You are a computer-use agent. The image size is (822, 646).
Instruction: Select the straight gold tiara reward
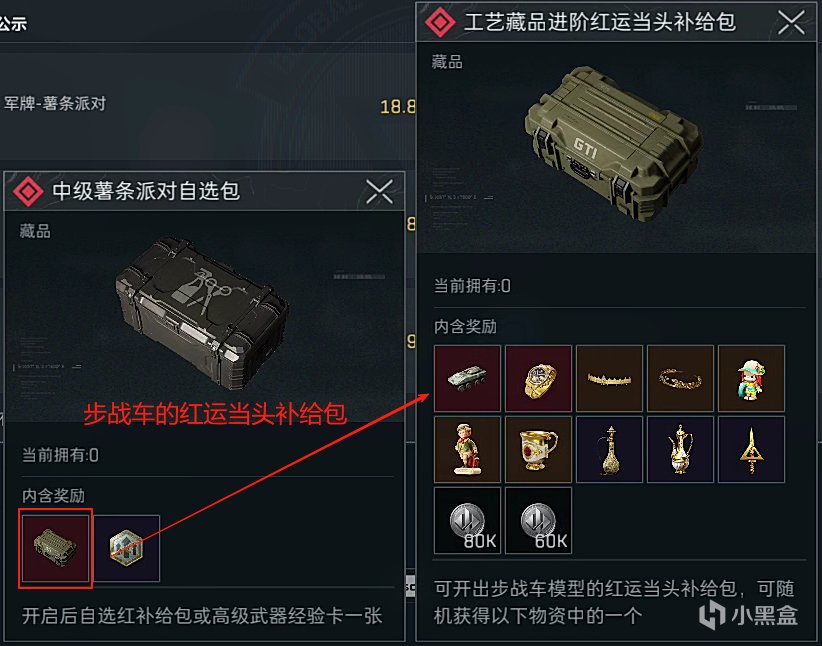609,378
